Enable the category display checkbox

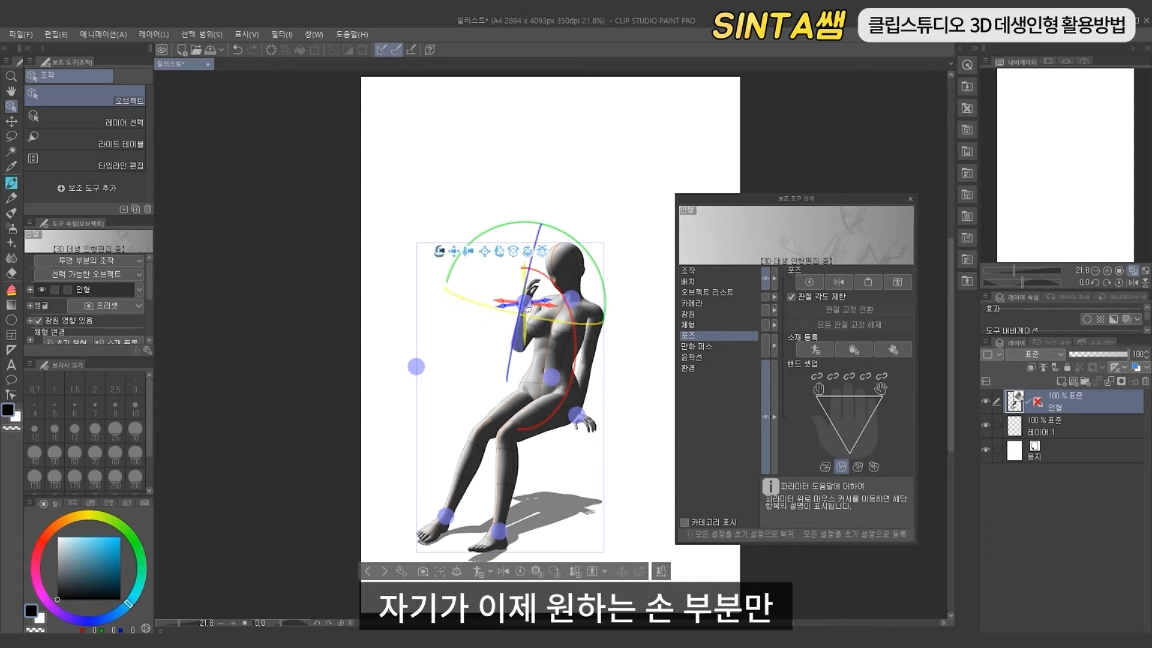tap(685, 522)
